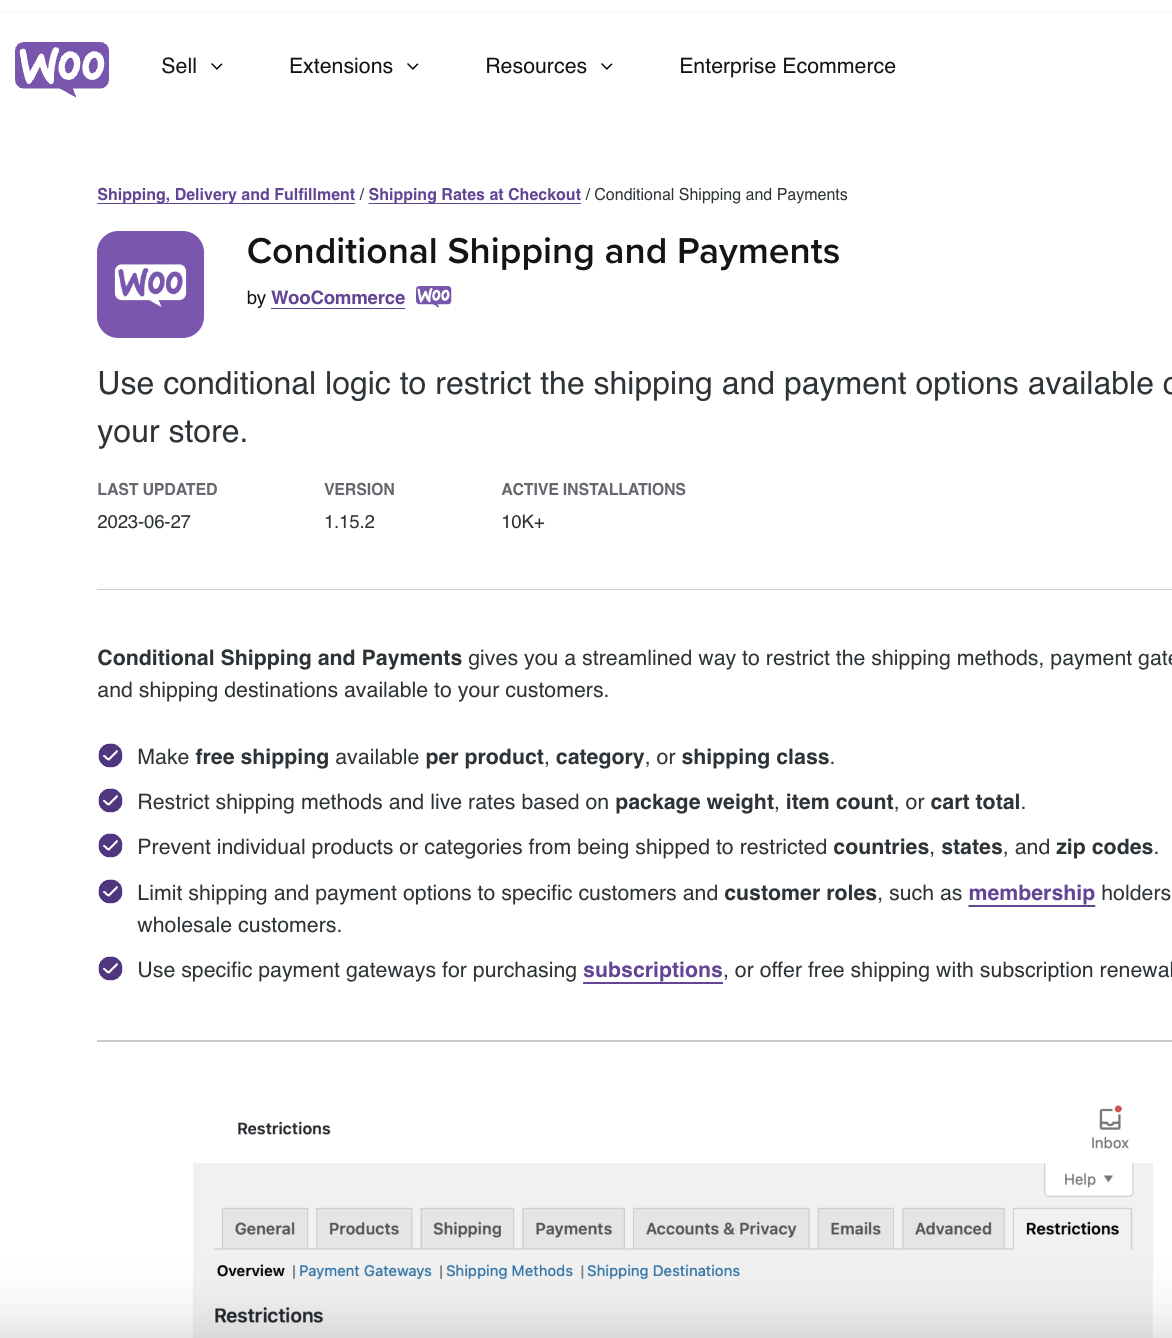1172x1338 pixels.
Task: Open the Help dropdown
Action: [x=1087, y=1179]
